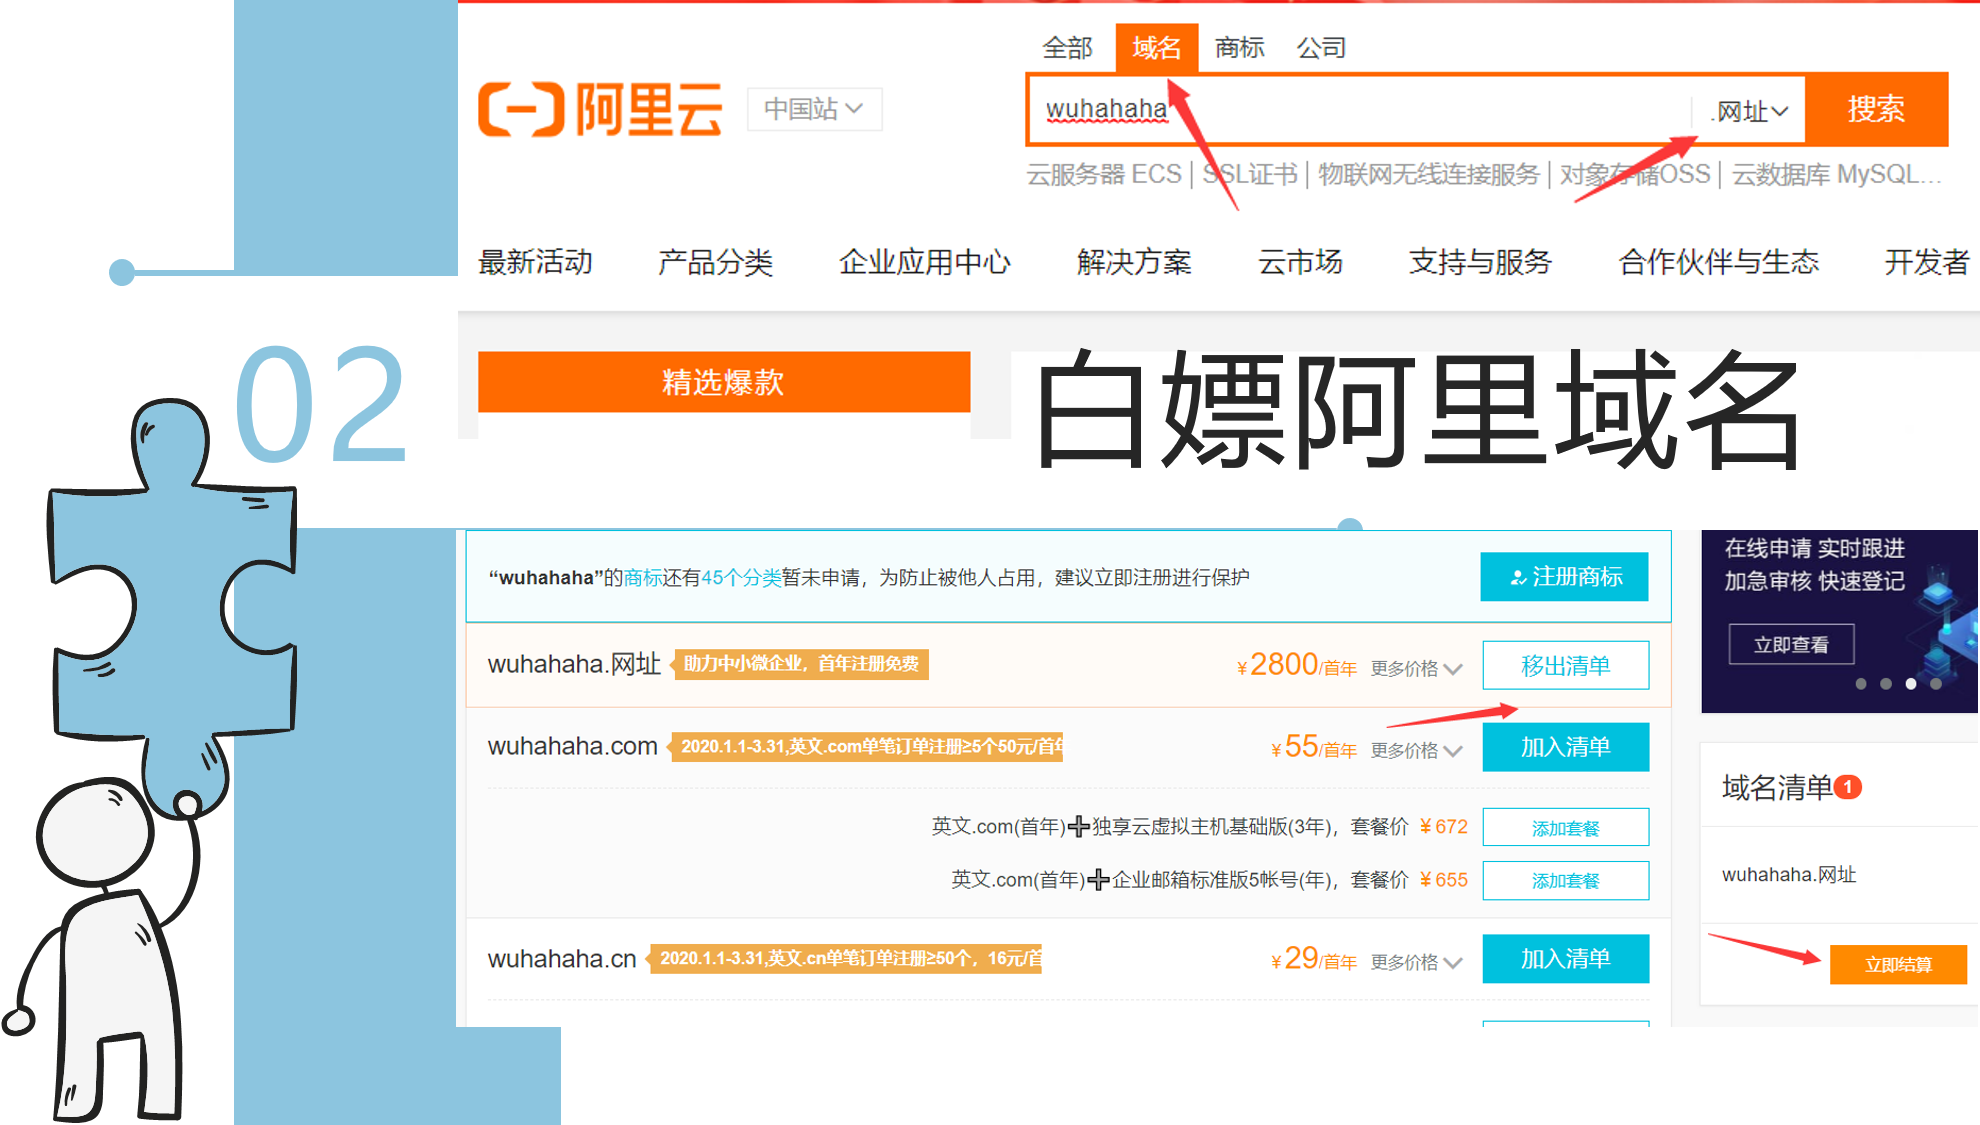Click the 立即查看 button in the ad banner

[x=1791, y=645]
